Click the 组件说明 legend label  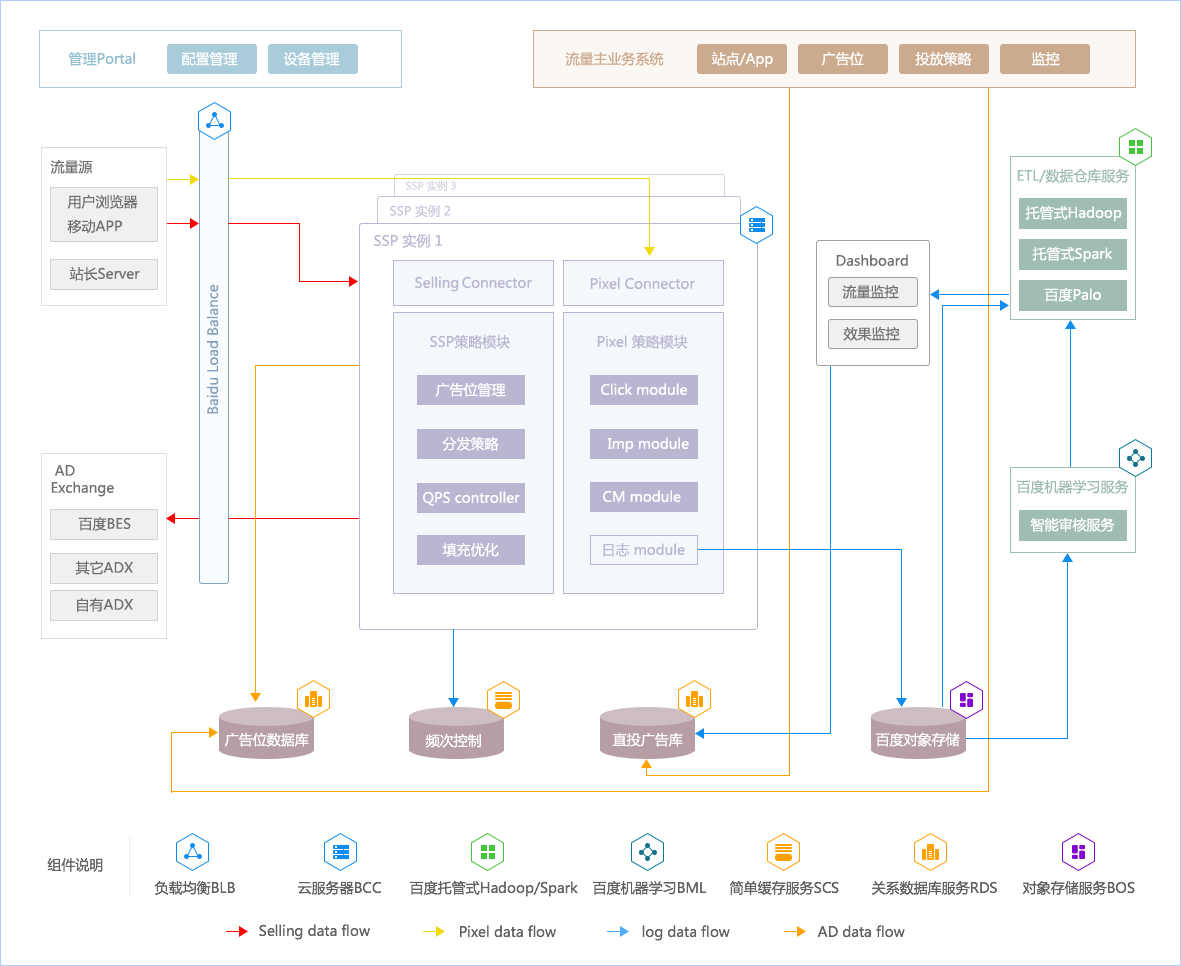75,865
